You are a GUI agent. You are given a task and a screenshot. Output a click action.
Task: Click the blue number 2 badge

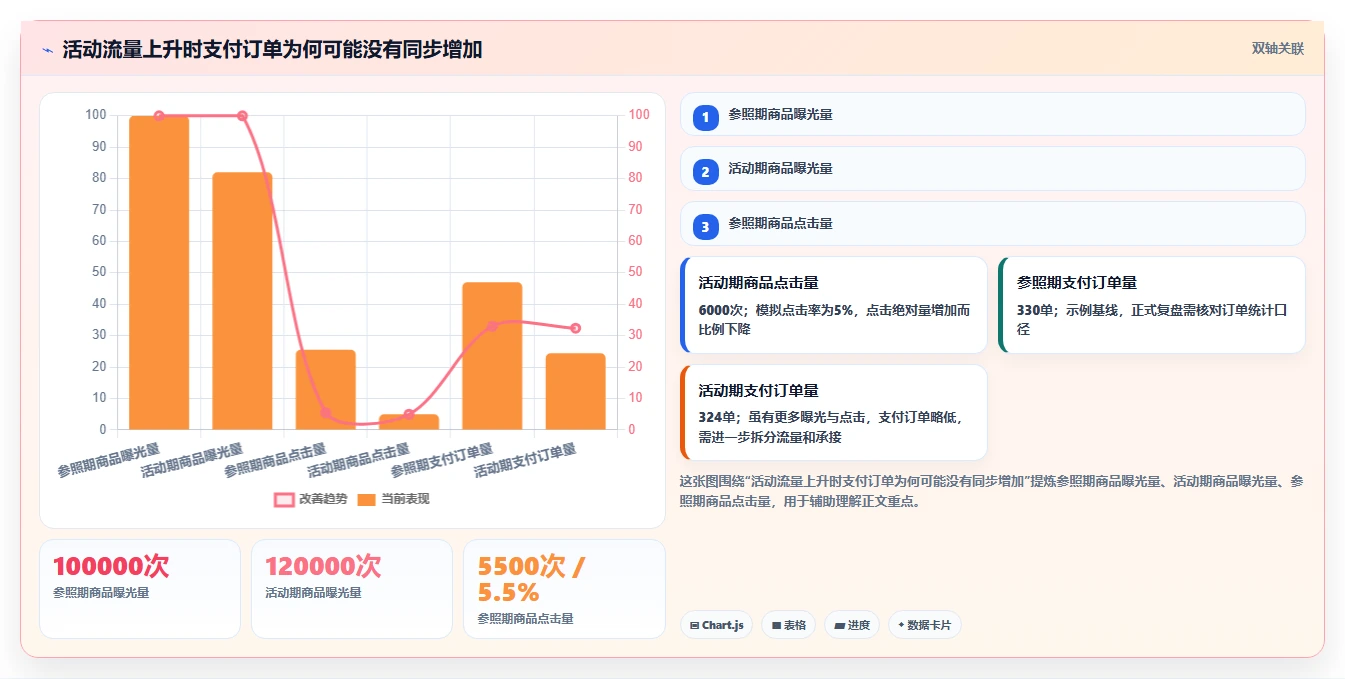click(x=705, y=171)
